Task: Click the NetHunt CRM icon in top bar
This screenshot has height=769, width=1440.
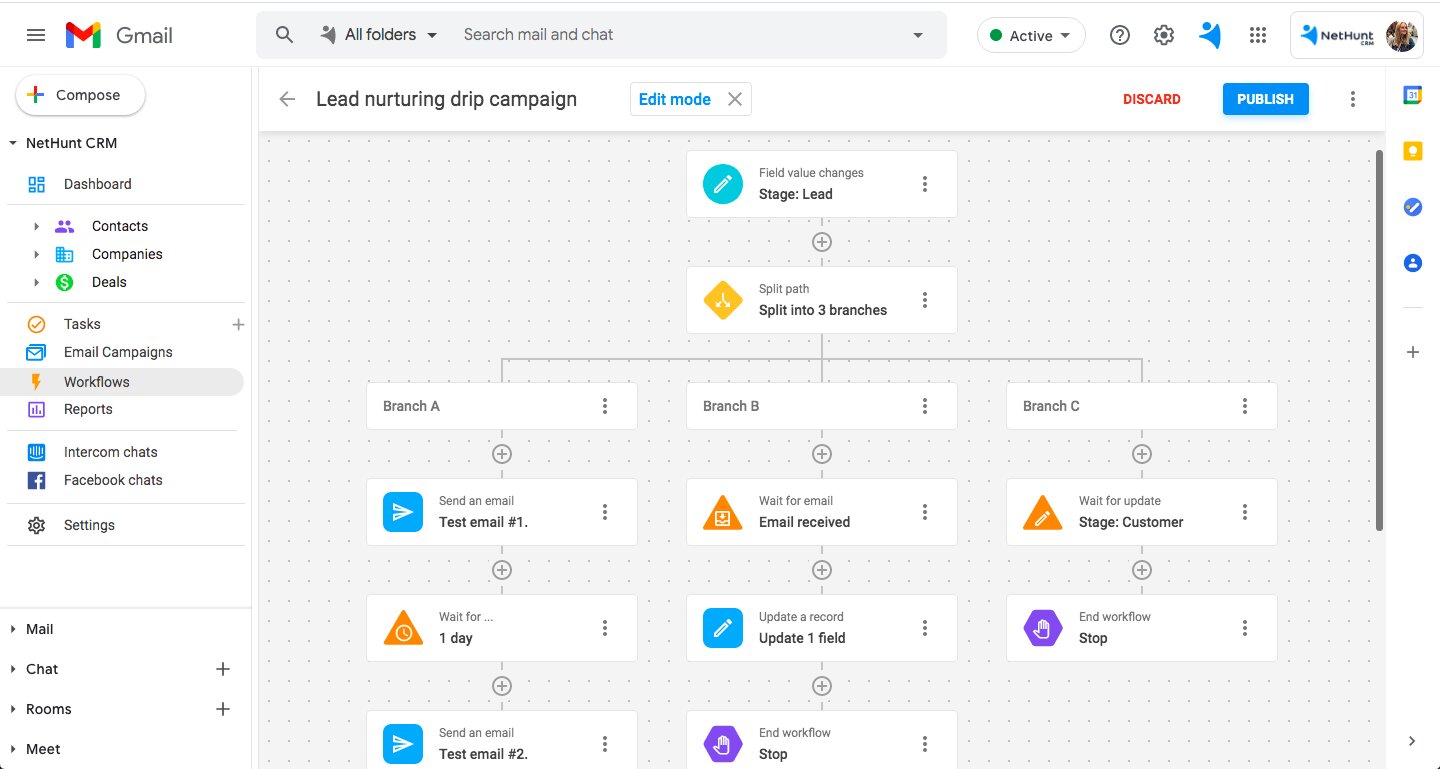Action: pos(1210,35)
